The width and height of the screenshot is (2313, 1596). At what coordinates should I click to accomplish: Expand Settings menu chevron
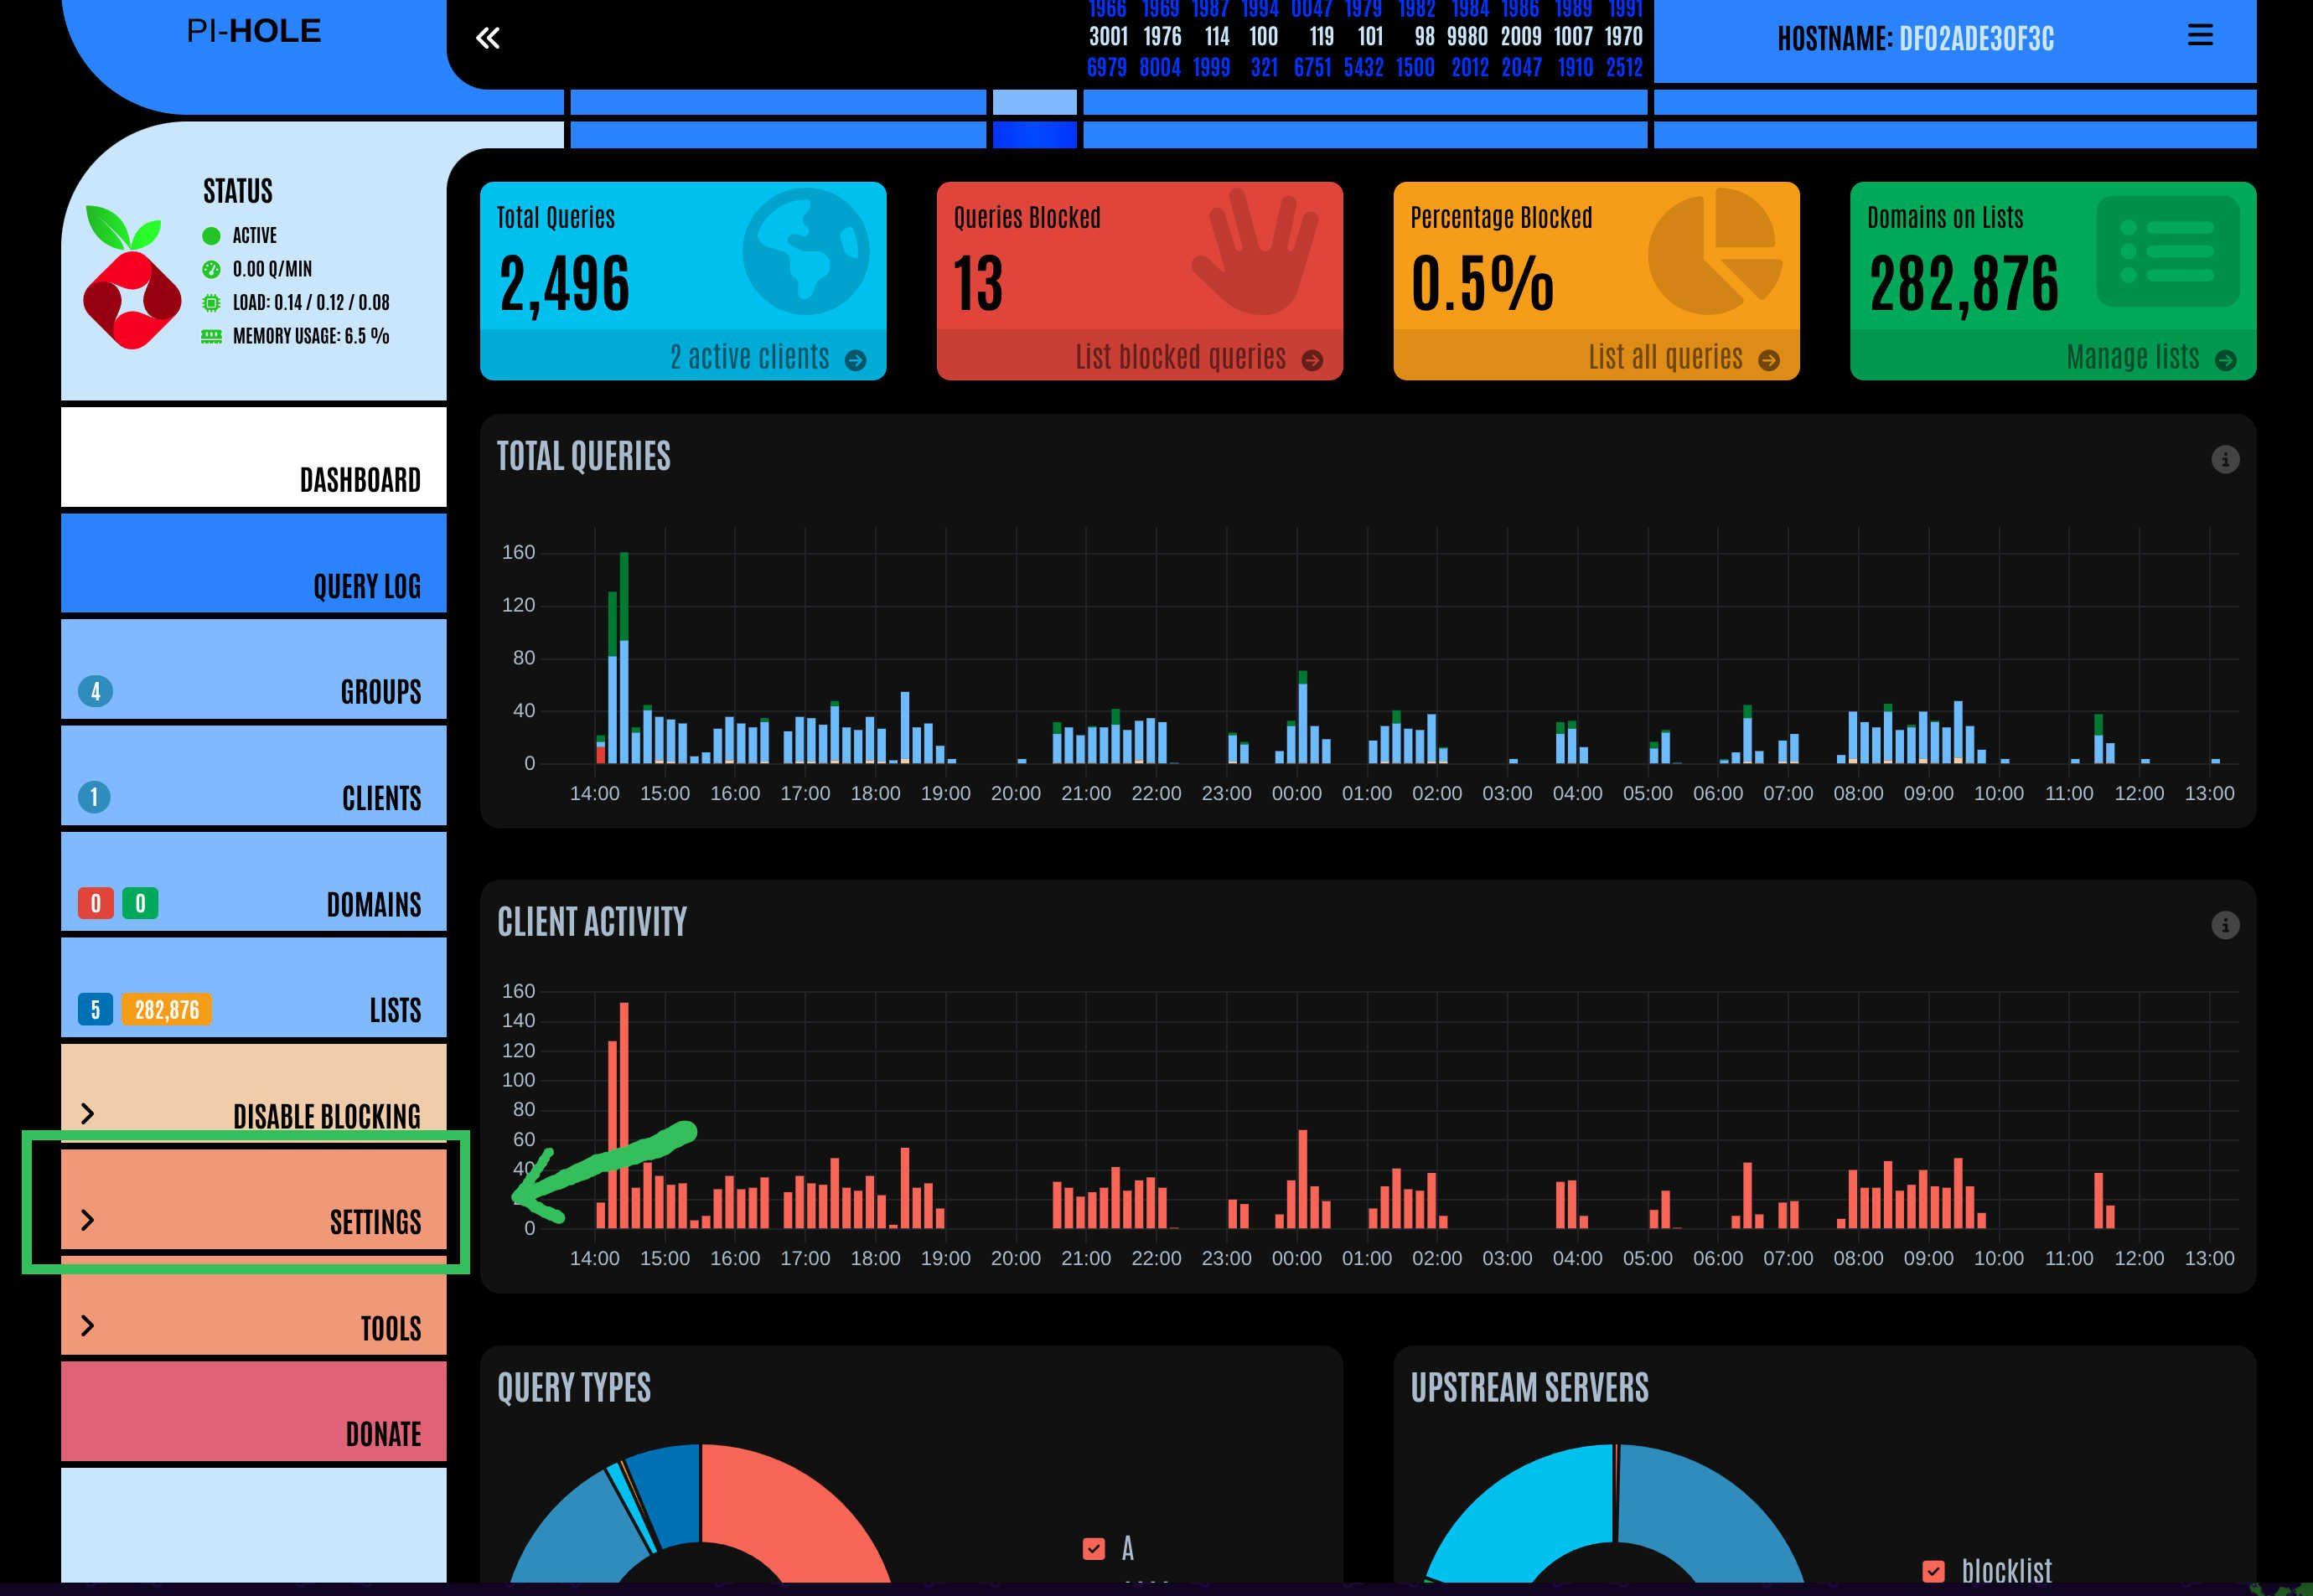point(87,1220)
